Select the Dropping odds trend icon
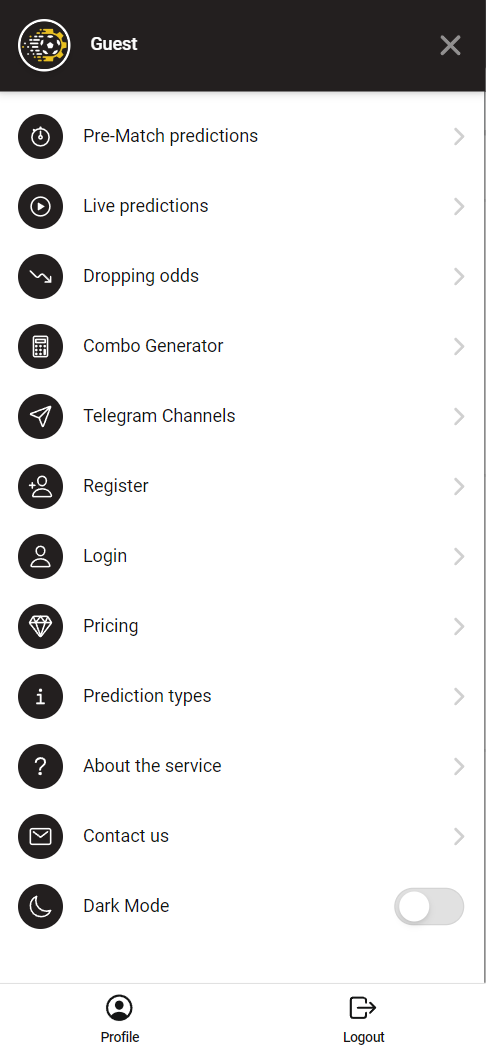This screenshot has height=1054, width=486. pyautogui.click(x=40, y=276)
